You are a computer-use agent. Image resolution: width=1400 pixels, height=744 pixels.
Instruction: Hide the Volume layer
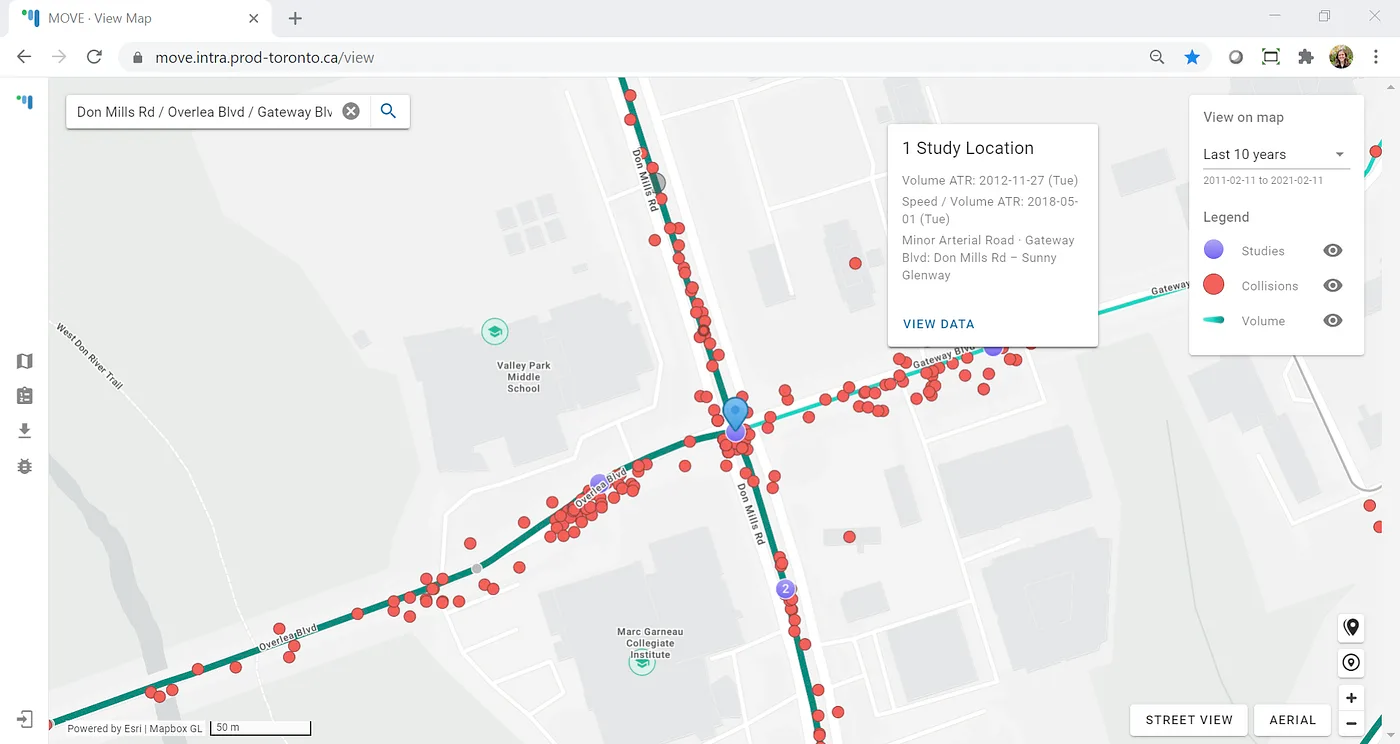(1332, 321)
